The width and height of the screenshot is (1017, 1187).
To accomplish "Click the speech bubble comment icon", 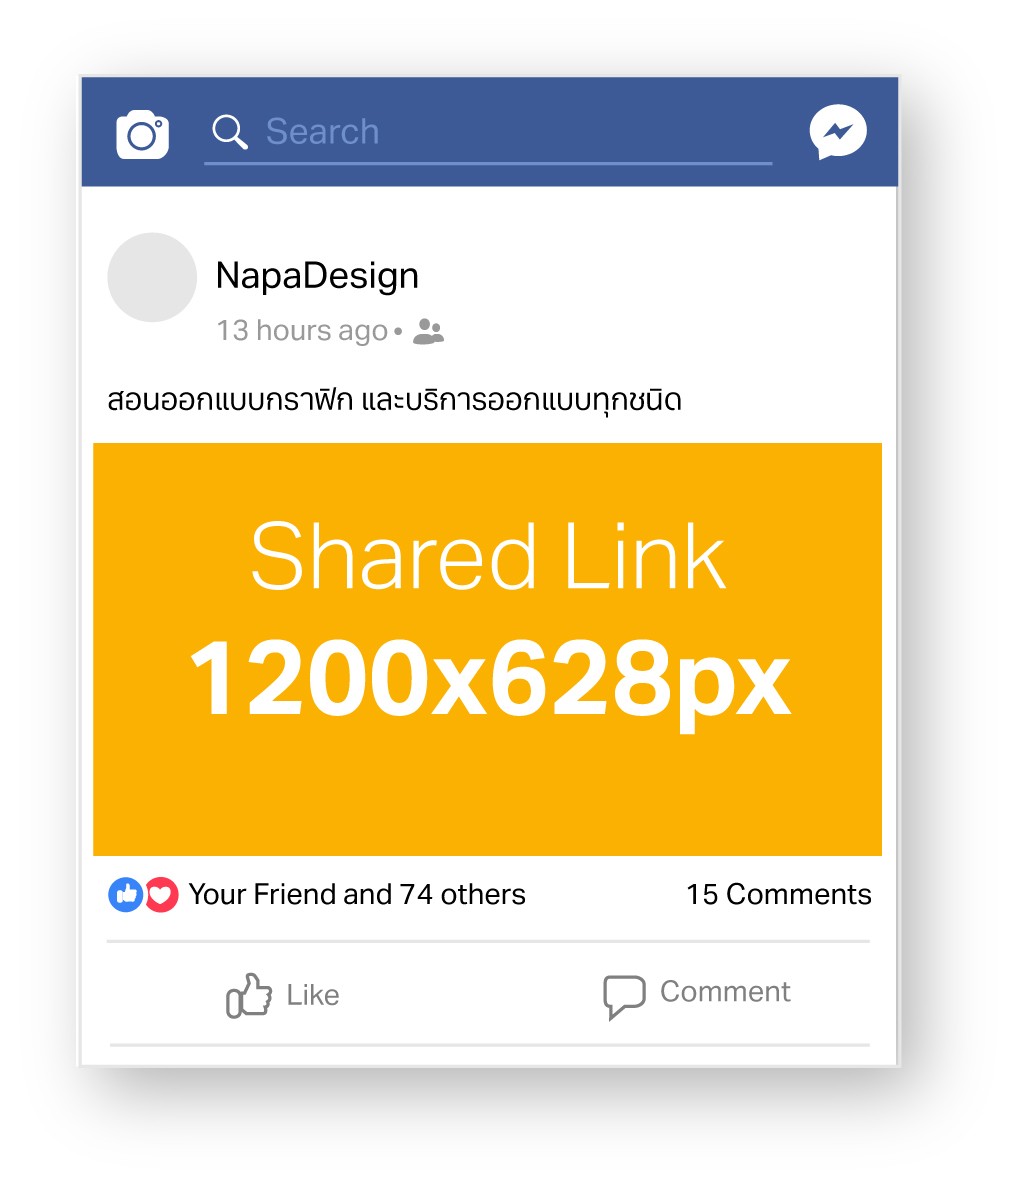I will coord(624,996).
